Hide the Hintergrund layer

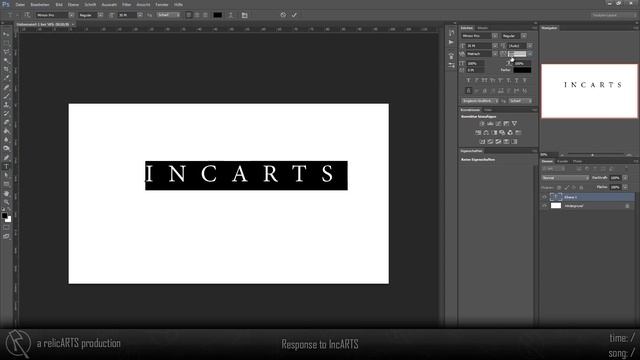[544, 206]
